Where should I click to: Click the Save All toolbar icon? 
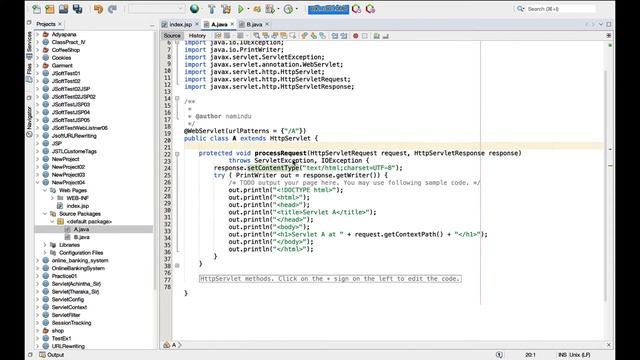click(77, 9)
